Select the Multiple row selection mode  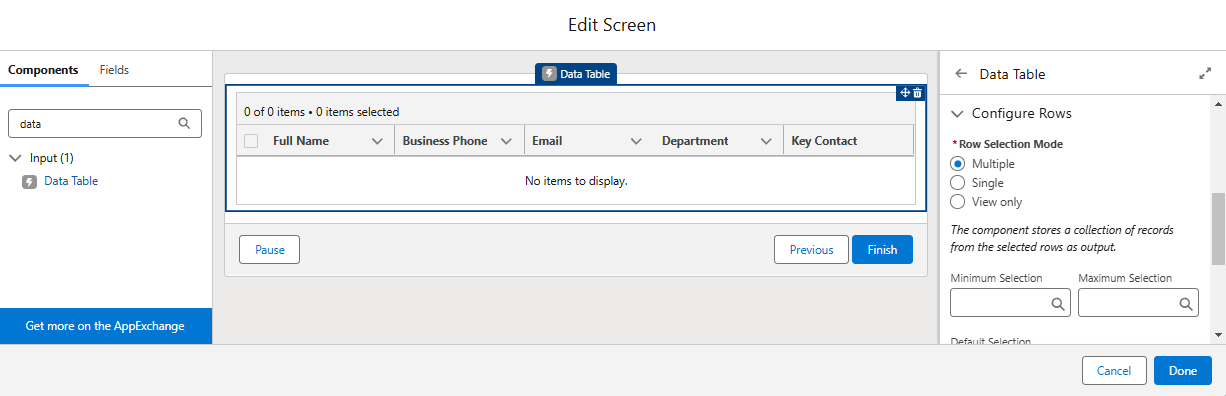point(958,164)
